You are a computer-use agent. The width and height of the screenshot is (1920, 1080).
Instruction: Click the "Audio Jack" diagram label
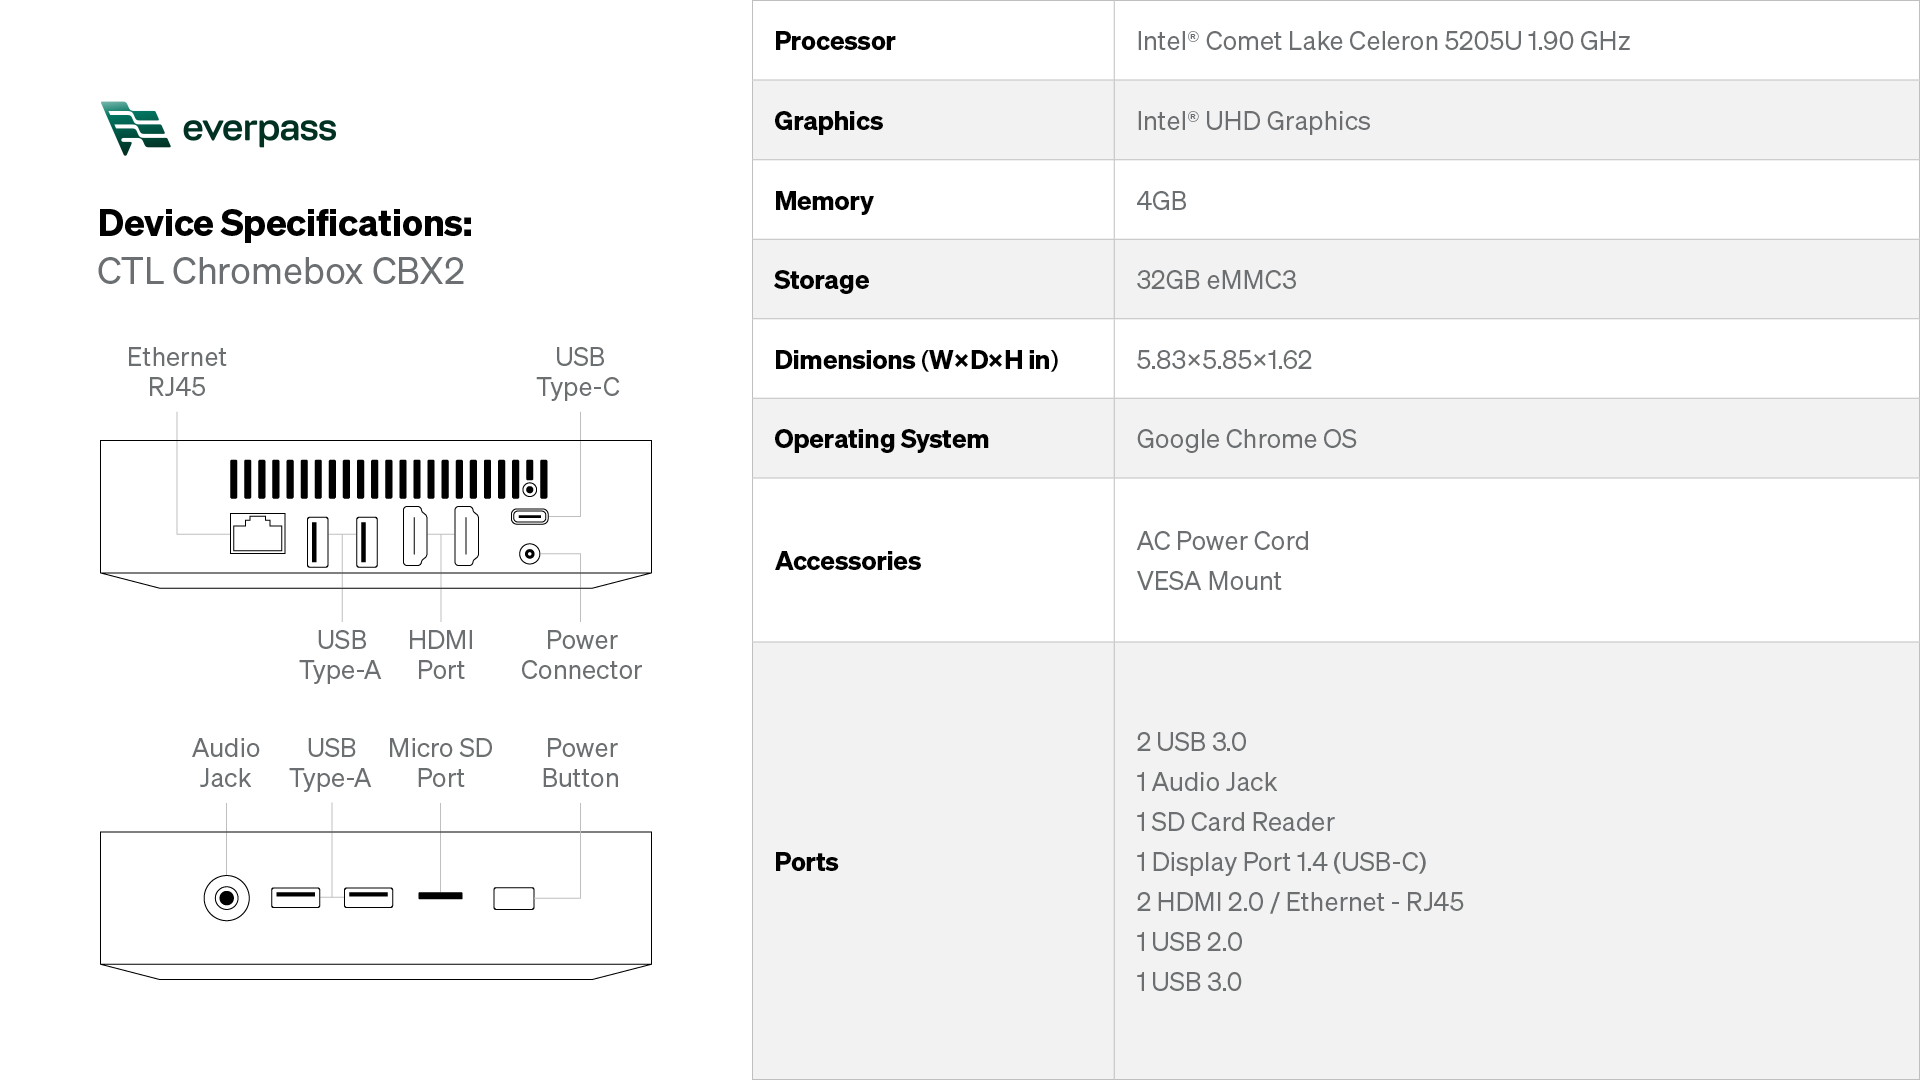coord(226,763)
